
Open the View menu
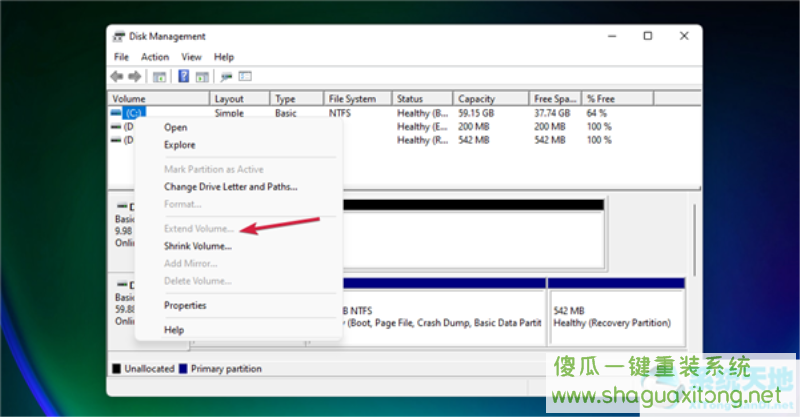click(191, 57)
